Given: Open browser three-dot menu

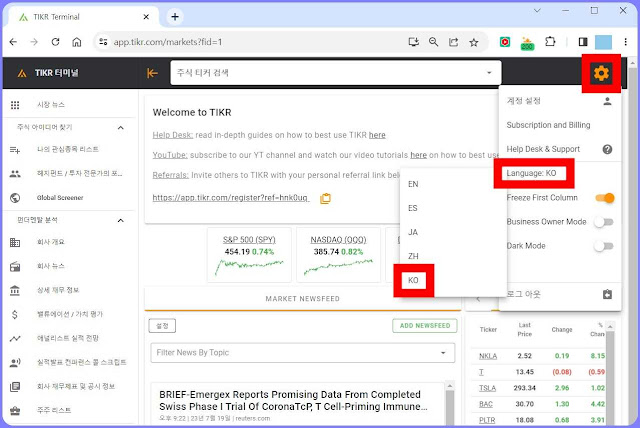Looking at the screenshot, I should [x=625, y=42].
